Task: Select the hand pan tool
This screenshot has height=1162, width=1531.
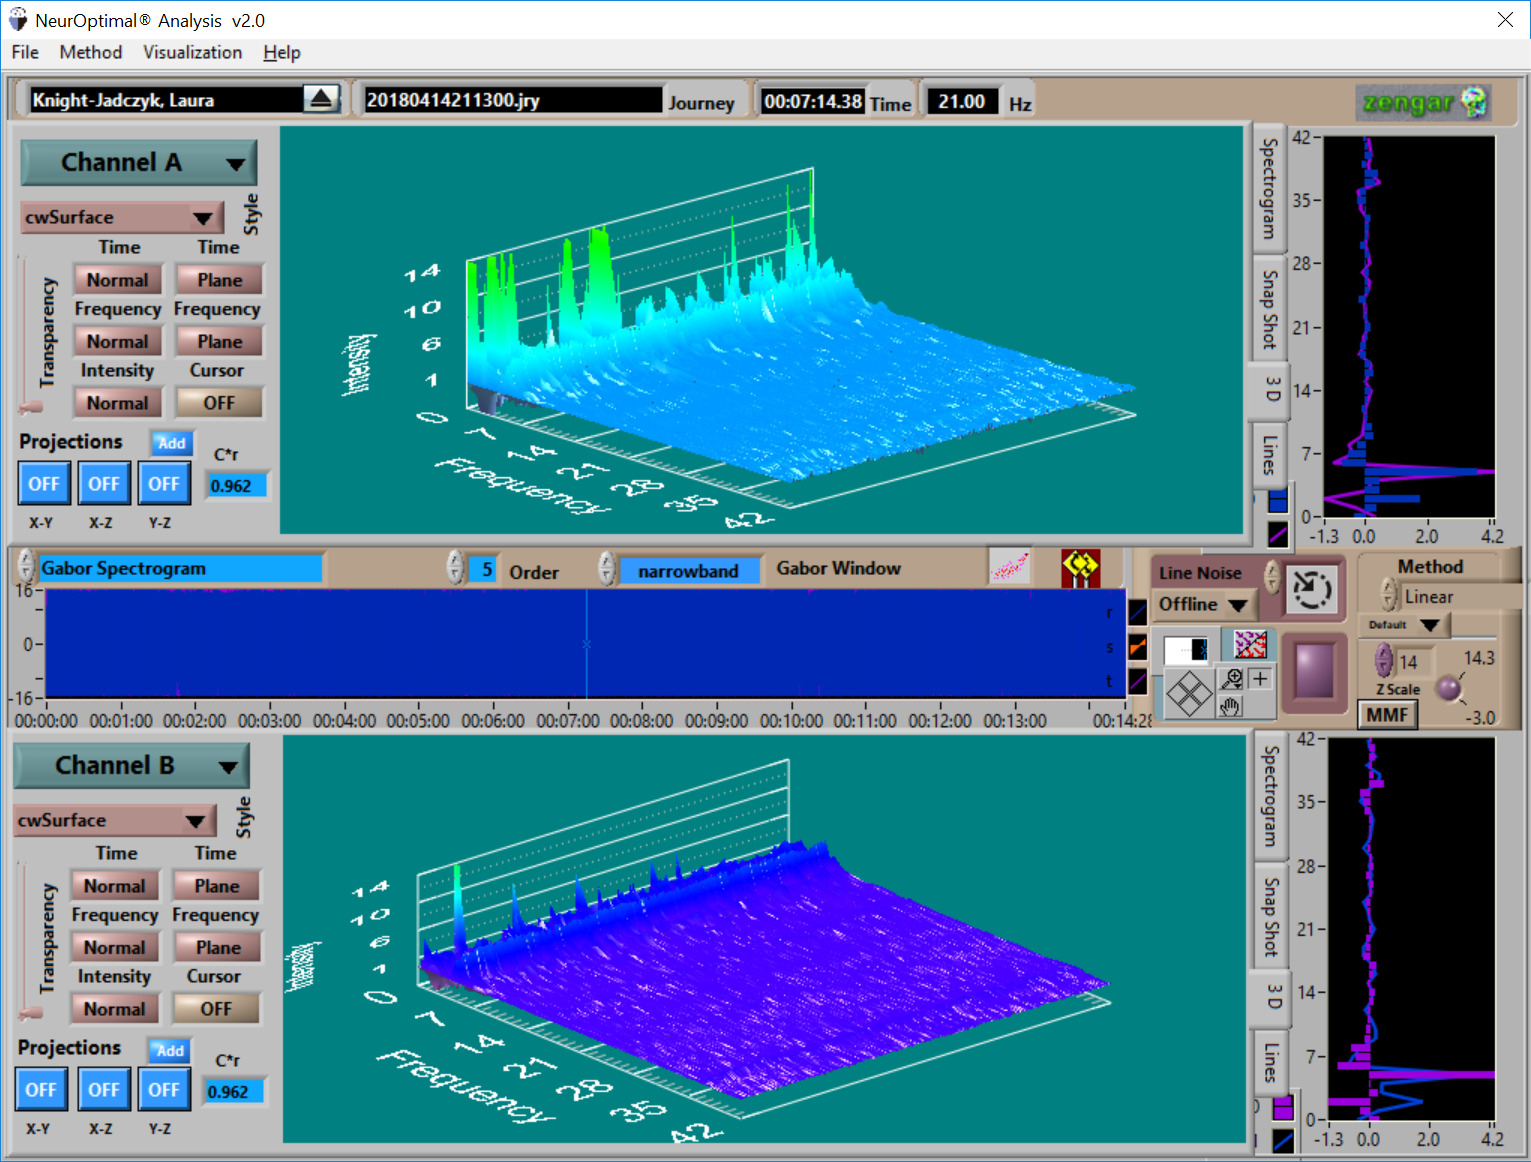Action: [x=1230, y=706]
